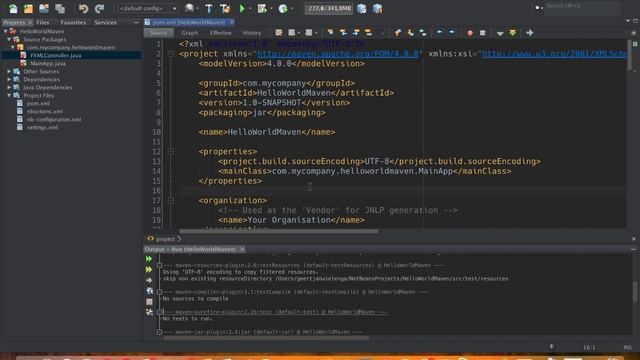
Task: Close the pom.xml editor tab
Action: click(x=232, y=22)
